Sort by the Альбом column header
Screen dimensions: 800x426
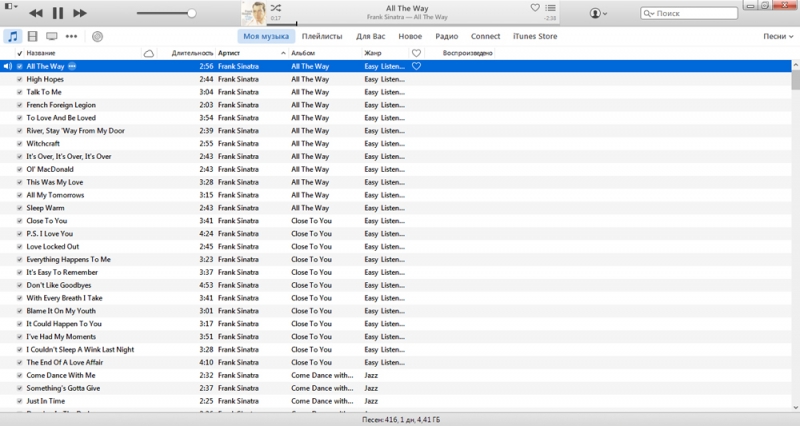click(303, 53)
